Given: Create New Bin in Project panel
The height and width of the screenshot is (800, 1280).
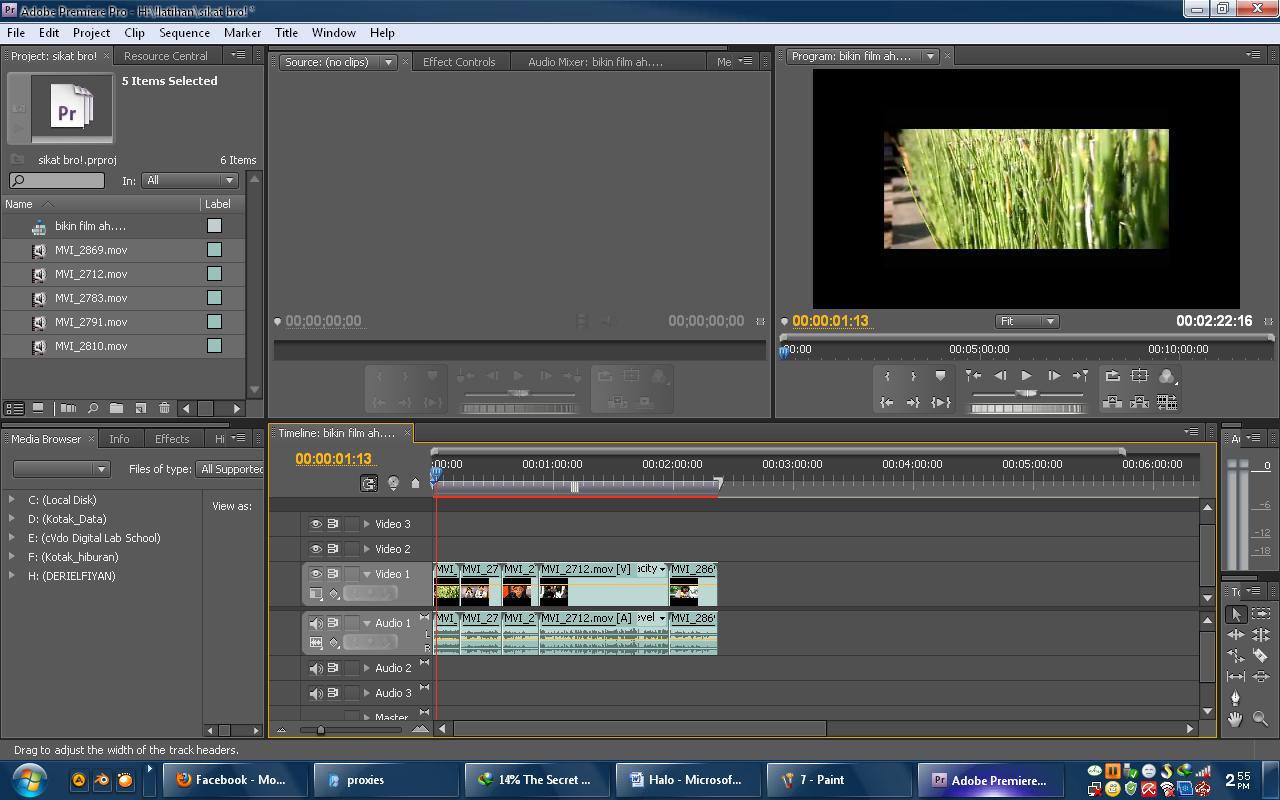Looking at the screenshot, I should coord(117,408).
